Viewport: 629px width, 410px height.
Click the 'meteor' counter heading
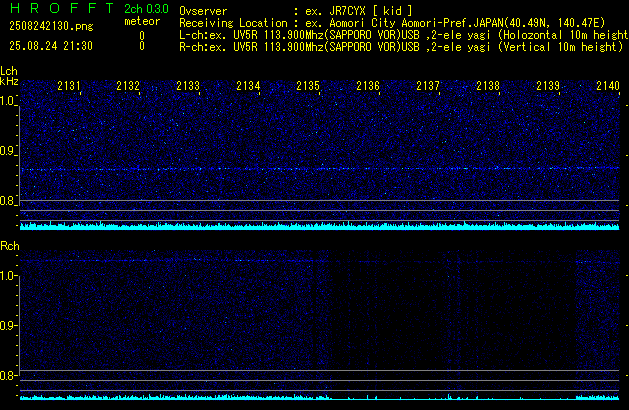142,21
